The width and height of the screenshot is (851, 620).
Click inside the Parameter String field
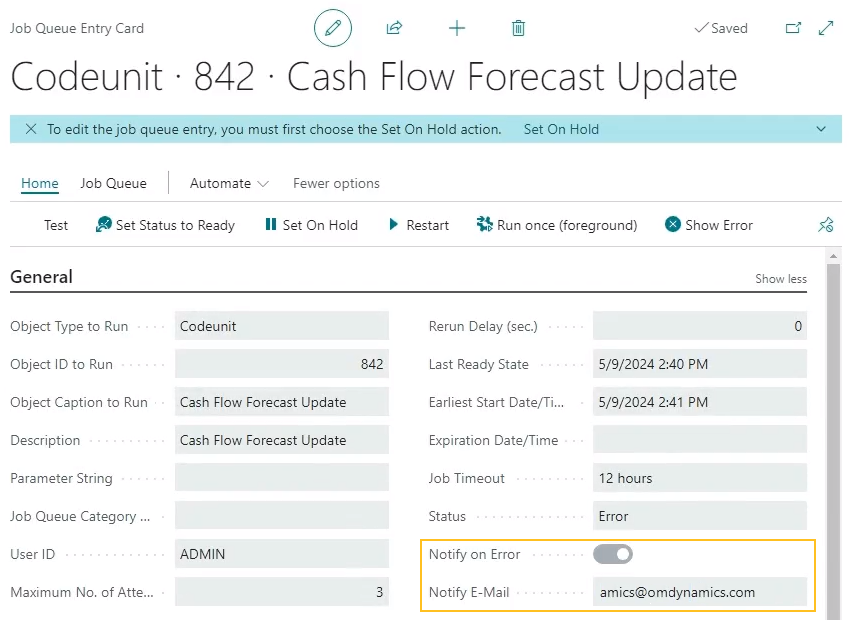click(281, 478)
